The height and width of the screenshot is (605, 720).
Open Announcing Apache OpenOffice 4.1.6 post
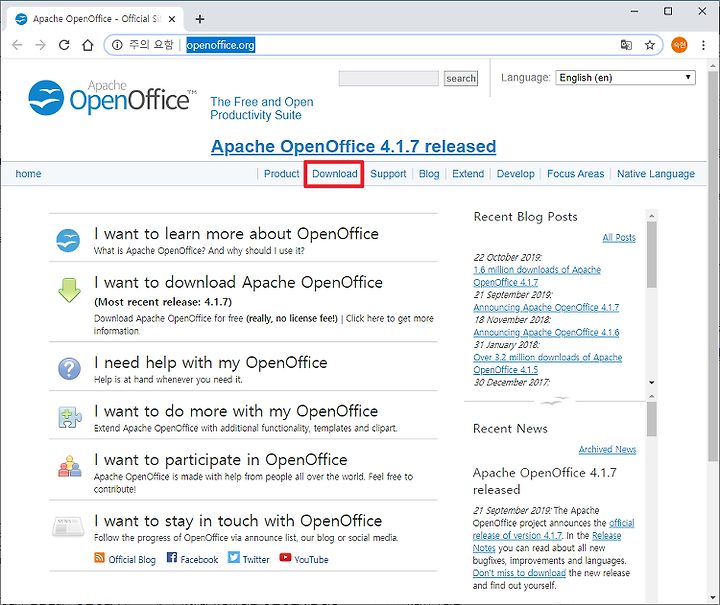(x=546, y=332)
